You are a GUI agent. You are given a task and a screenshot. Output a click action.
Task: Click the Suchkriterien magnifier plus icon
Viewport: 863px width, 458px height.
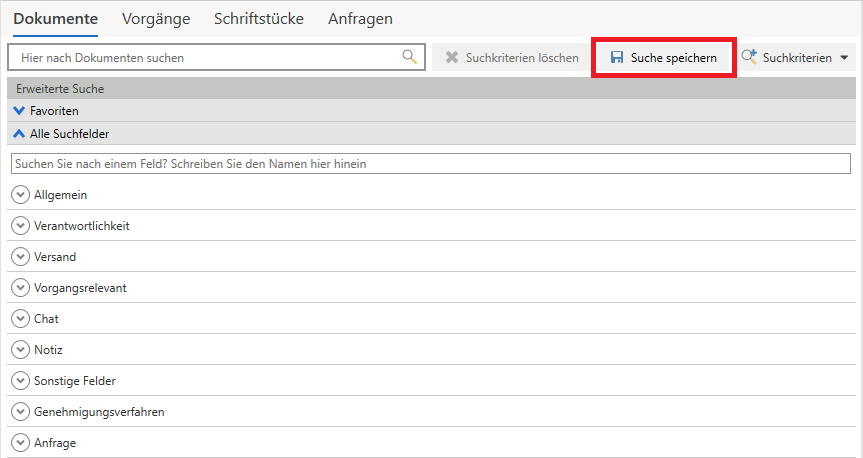[748, 58]
